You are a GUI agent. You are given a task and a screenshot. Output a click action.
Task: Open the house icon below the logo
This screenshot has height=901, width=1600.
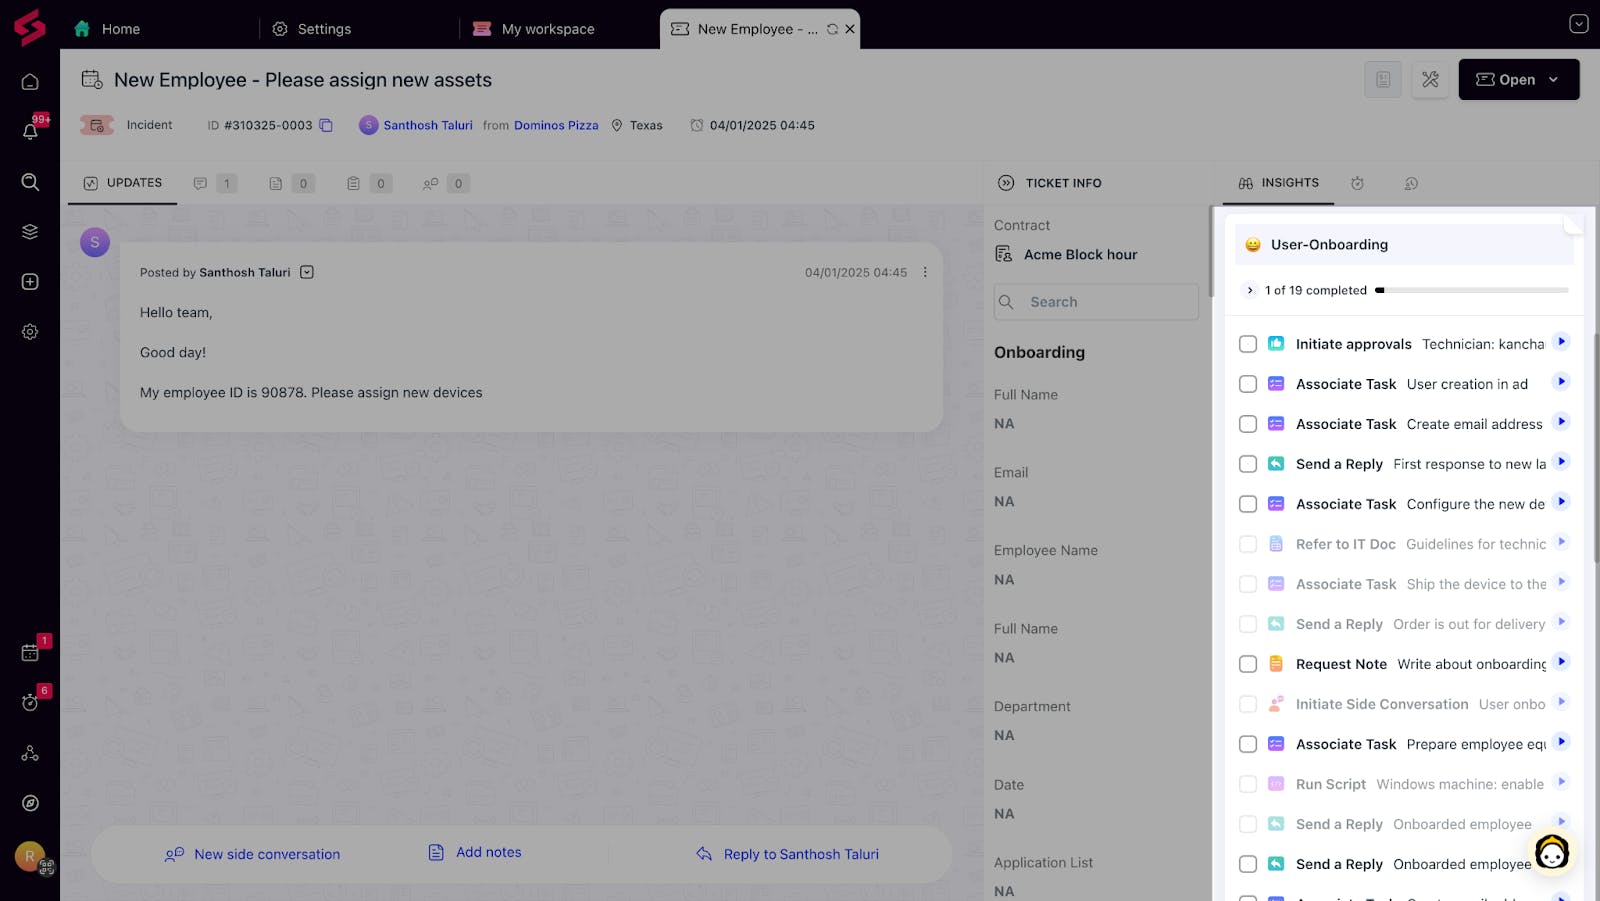click(x=30, y=81)
